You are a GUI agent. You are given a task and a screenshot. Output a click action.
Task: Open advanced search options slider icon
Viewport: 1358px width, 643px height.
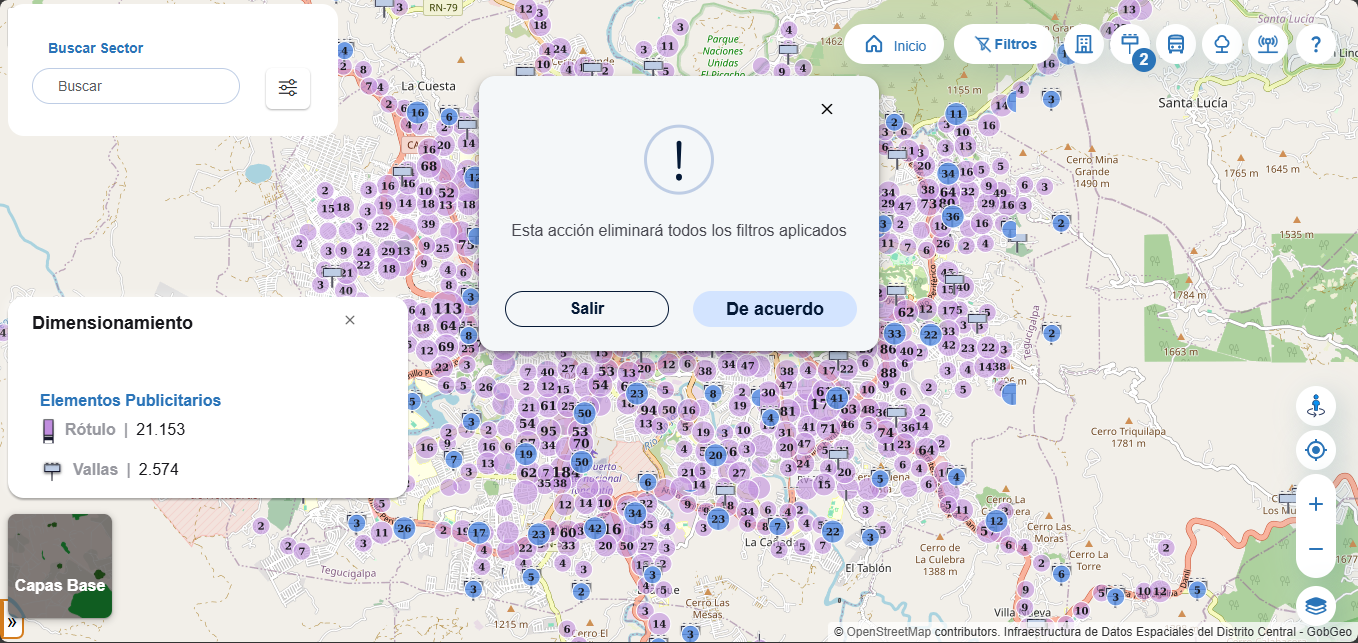(x=288, y=88)
